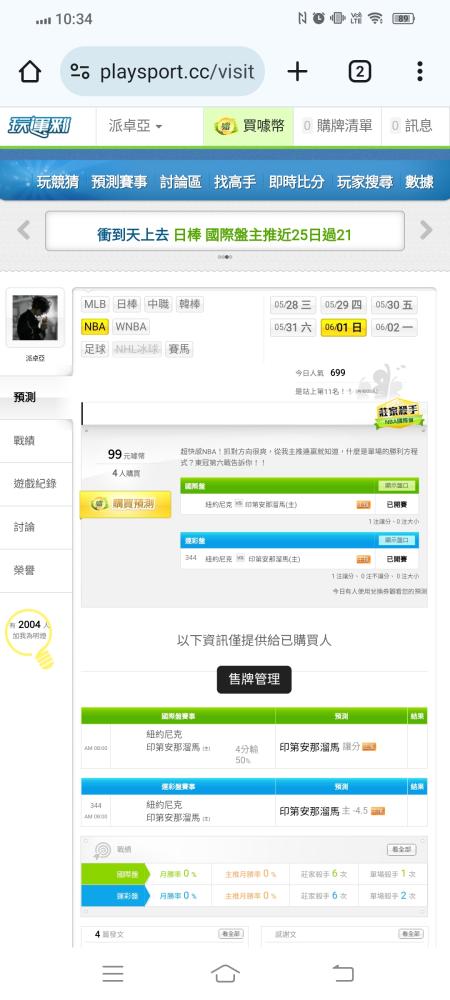Tap the user avatar thumbnail
Image resolution: width=450 pixels, height=1000 pixels.
[x=35, y=318]
